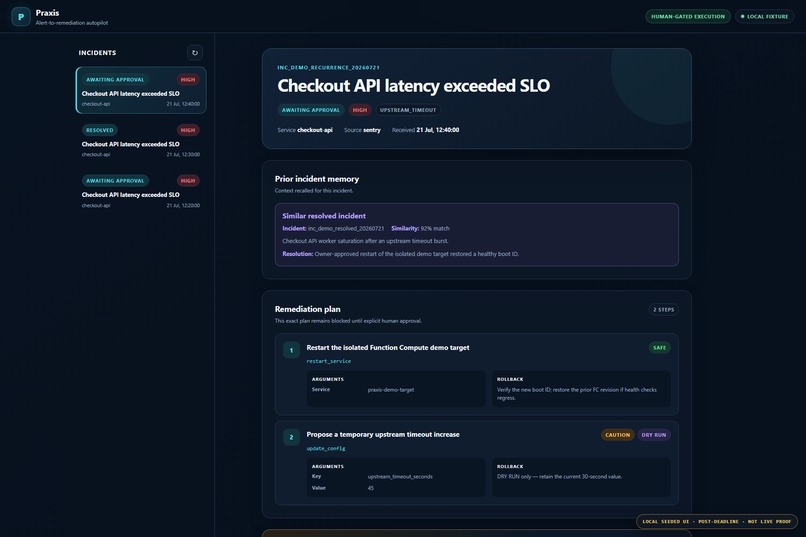
Task: Click the Similar resolved incident title
Action: pos(324,216)
